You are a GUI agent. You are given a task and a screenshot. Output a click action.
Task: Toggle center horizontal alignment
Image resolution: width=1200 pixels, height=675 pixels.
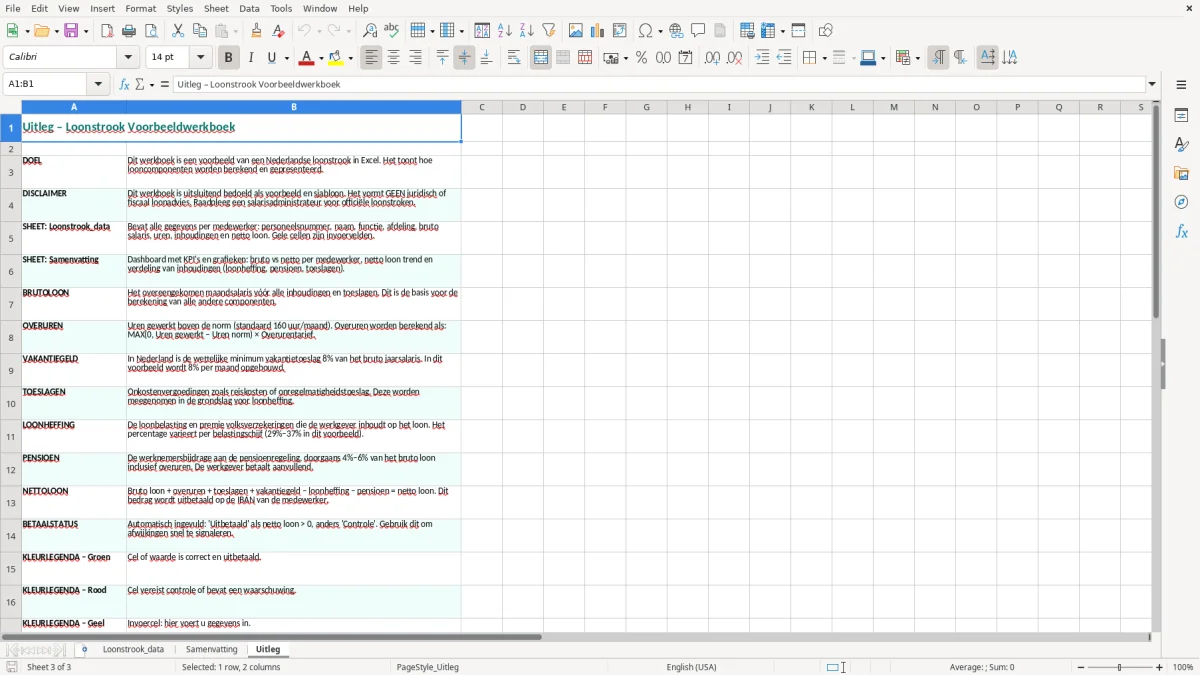[x=394, y=58]
